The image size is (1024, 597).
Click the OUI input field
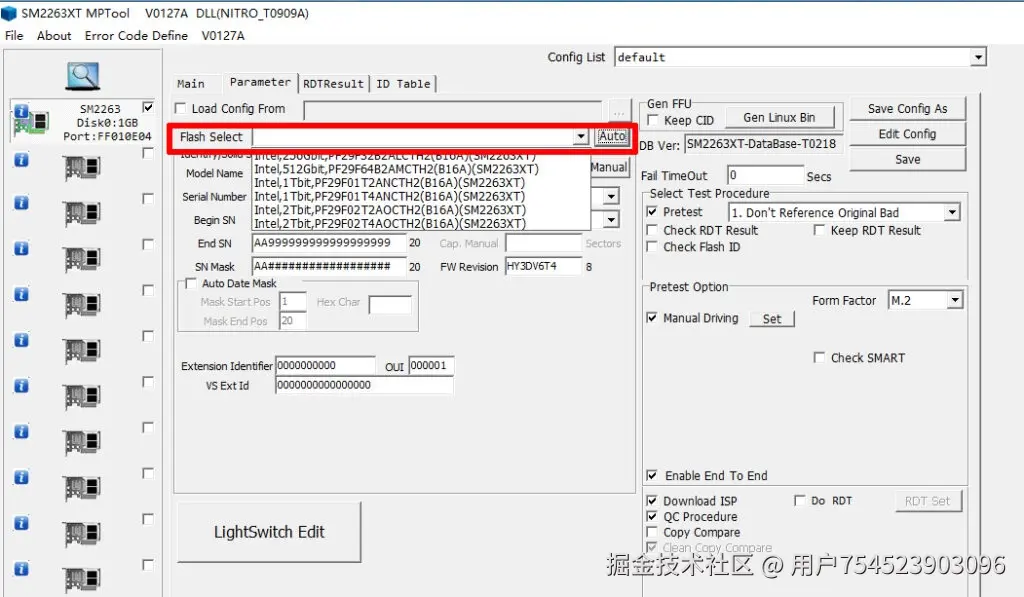point(431,366)
